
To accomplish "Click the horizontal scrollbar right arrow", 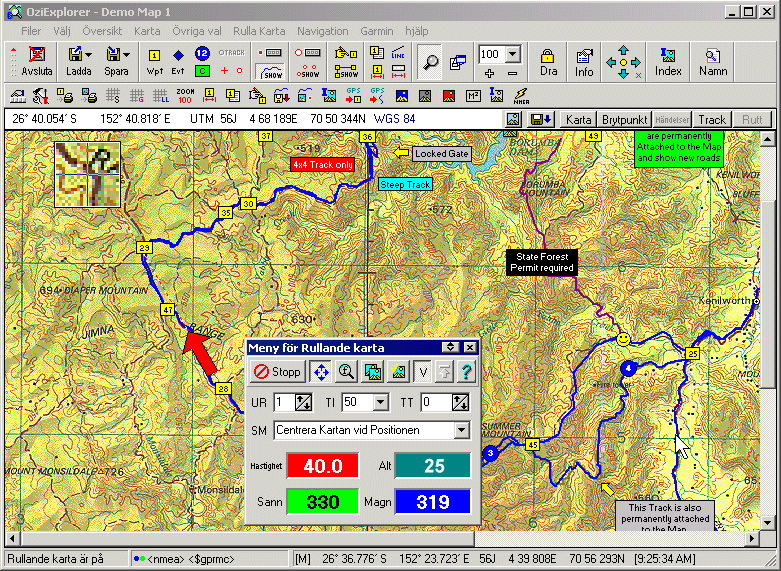I will [751, 538].
